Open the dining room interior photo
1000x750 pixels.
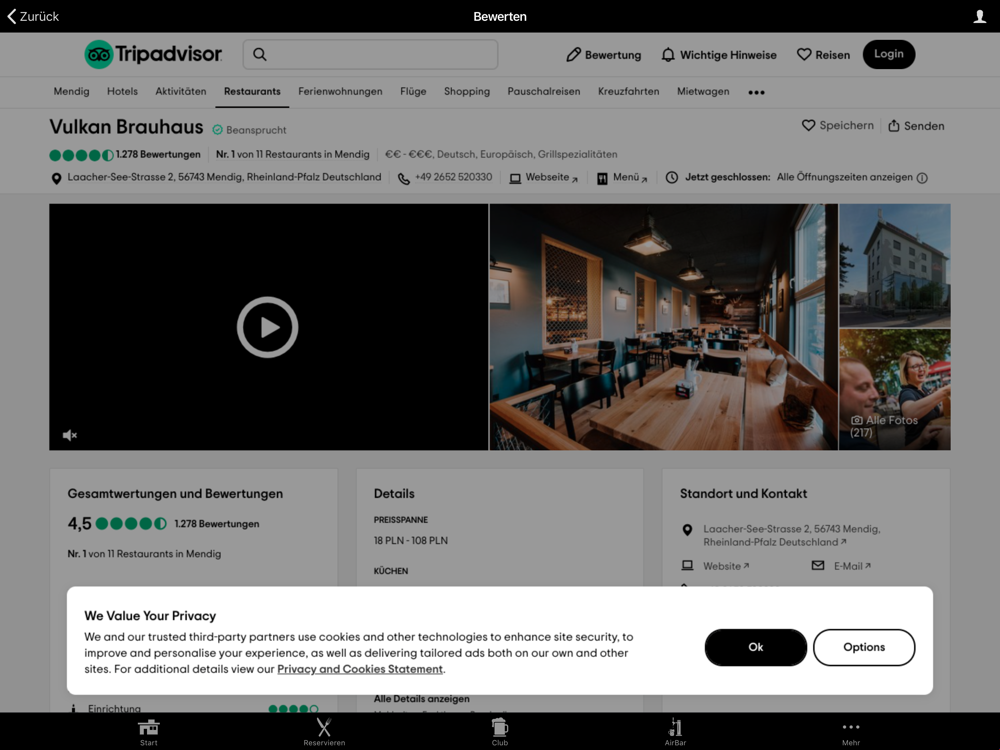click(x=663, y=327)
